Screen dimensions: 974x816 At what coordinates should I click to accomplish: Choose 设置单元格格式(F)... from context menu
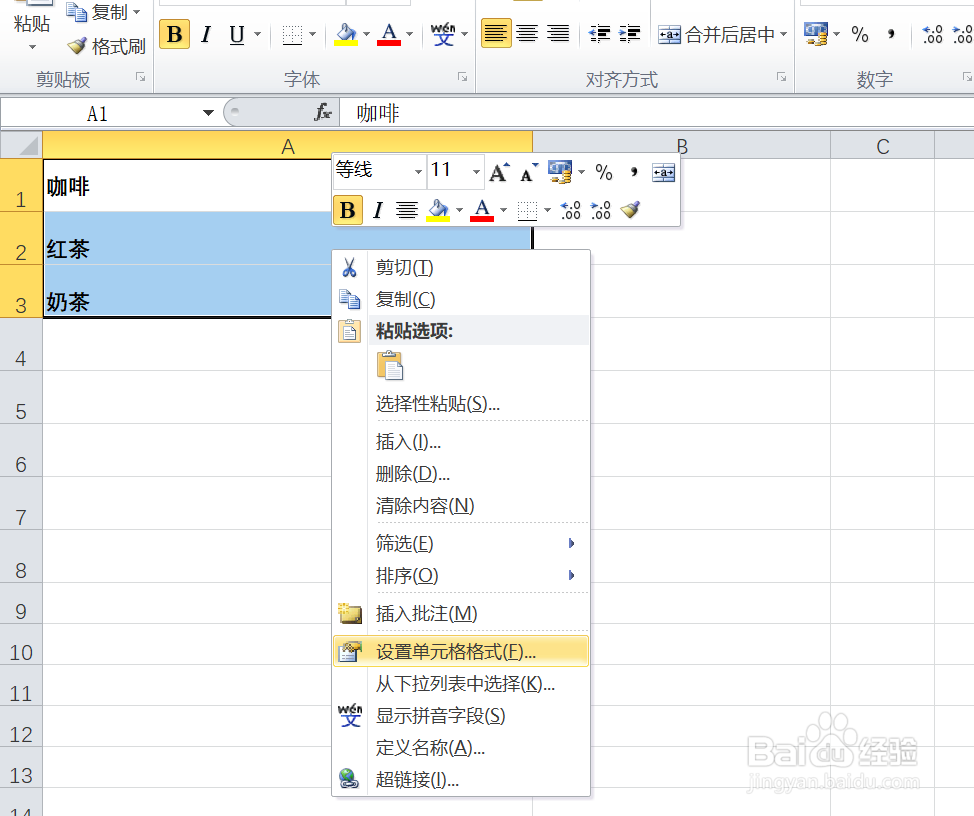tap(461, 651)
